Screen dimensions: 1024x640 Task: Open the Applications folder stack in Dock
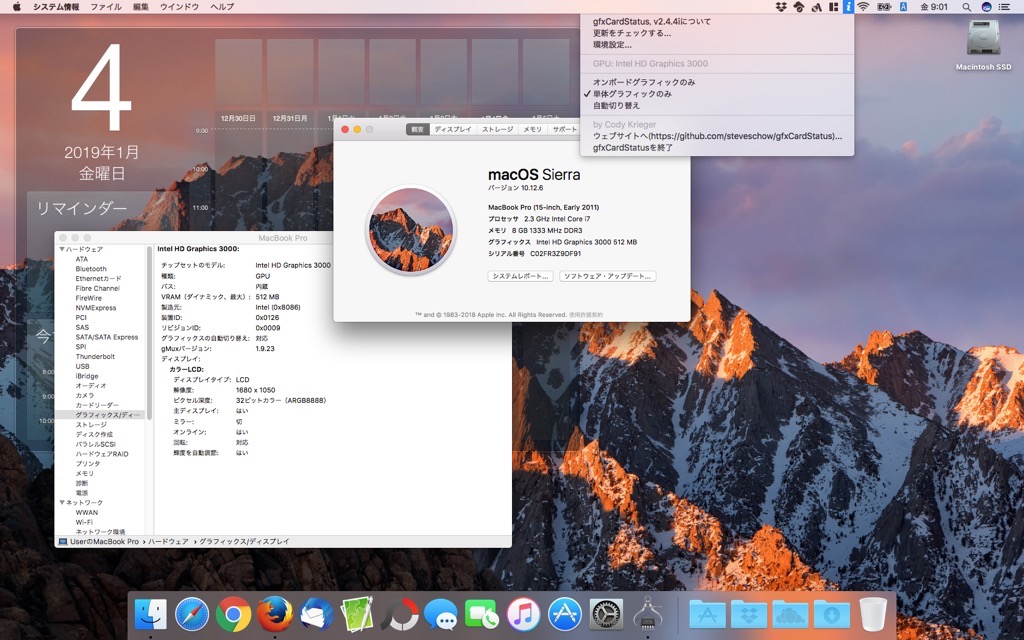click(x=707, y=615)
